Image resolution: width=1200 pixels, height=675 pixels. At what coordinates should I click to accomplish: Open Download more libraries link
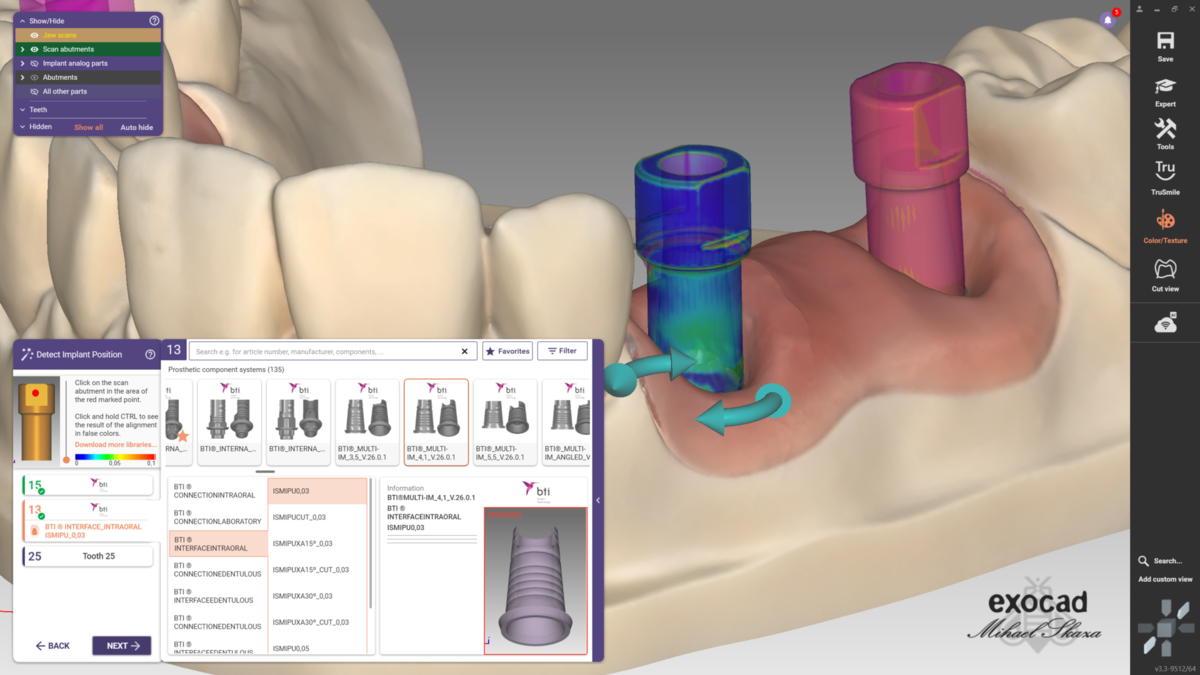click(x=116, y=444)
